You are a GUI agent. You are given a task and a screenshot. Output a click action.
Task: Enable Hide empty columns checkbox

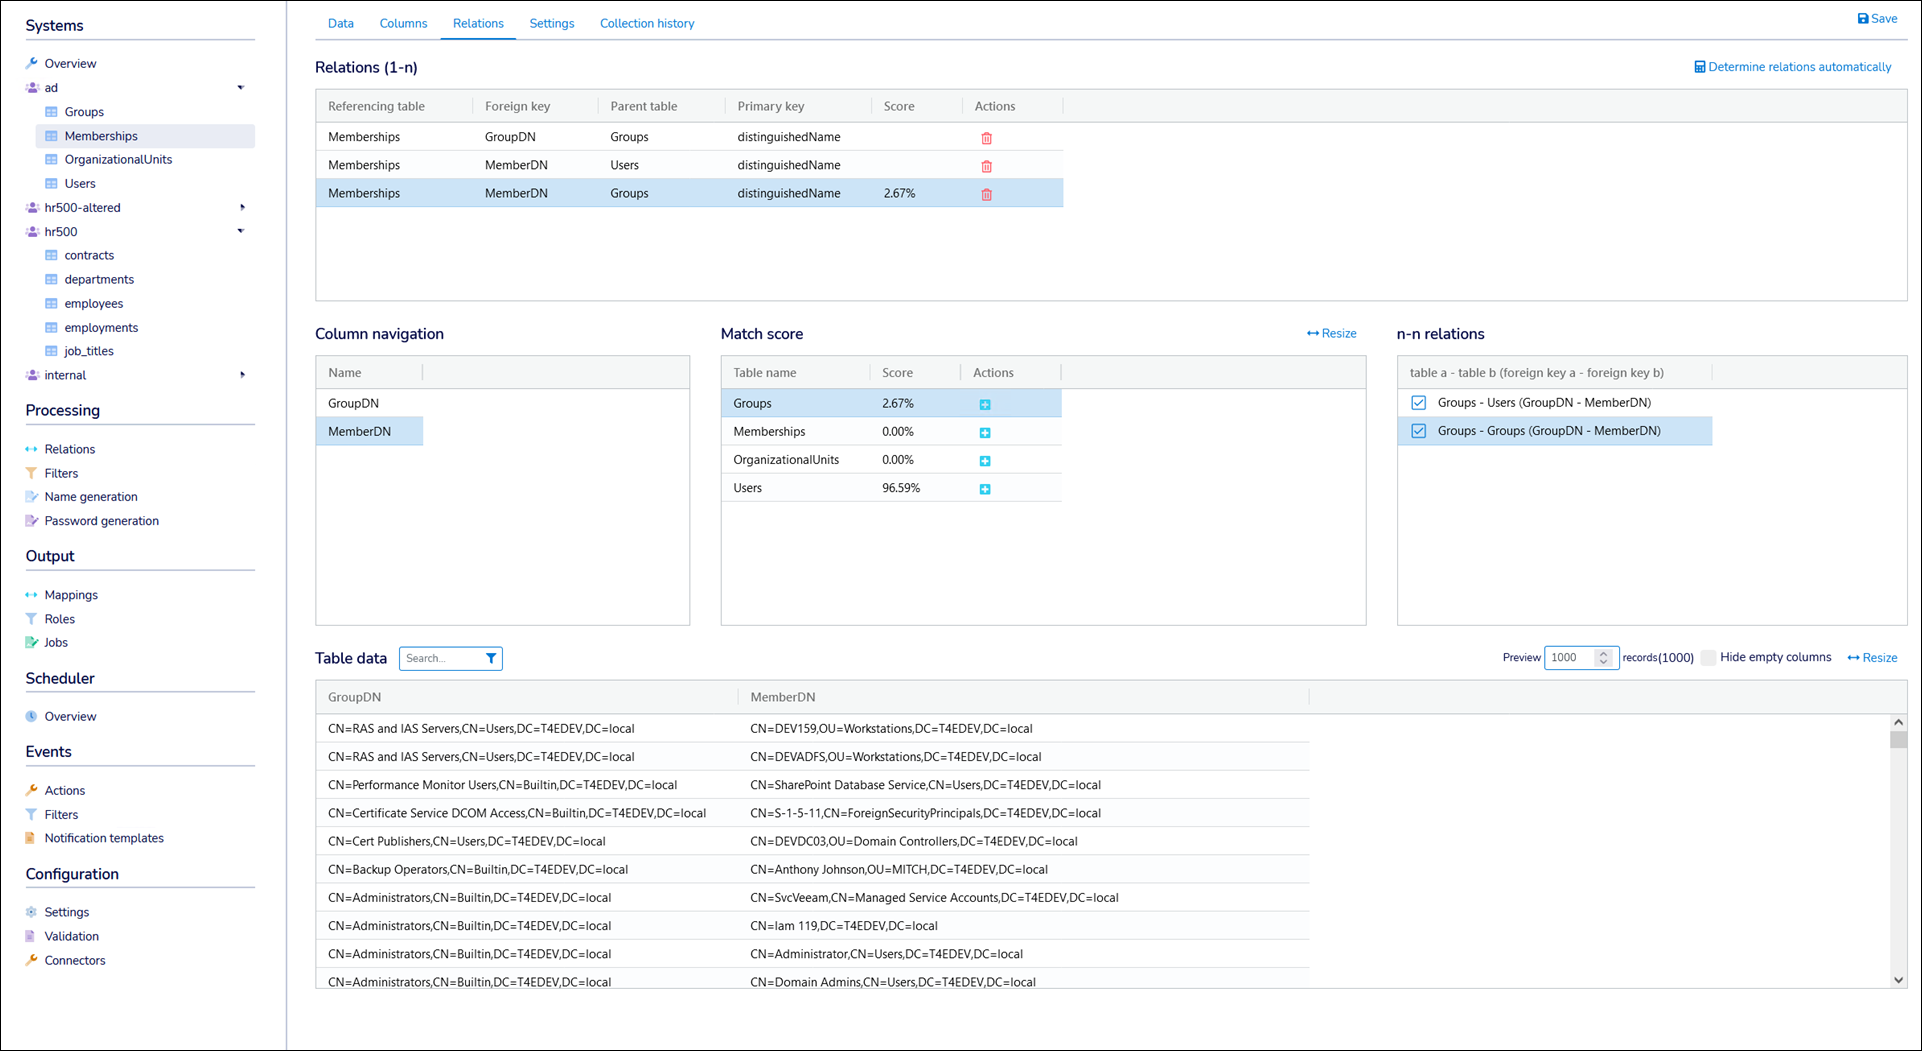click(x=1708, y=658)
